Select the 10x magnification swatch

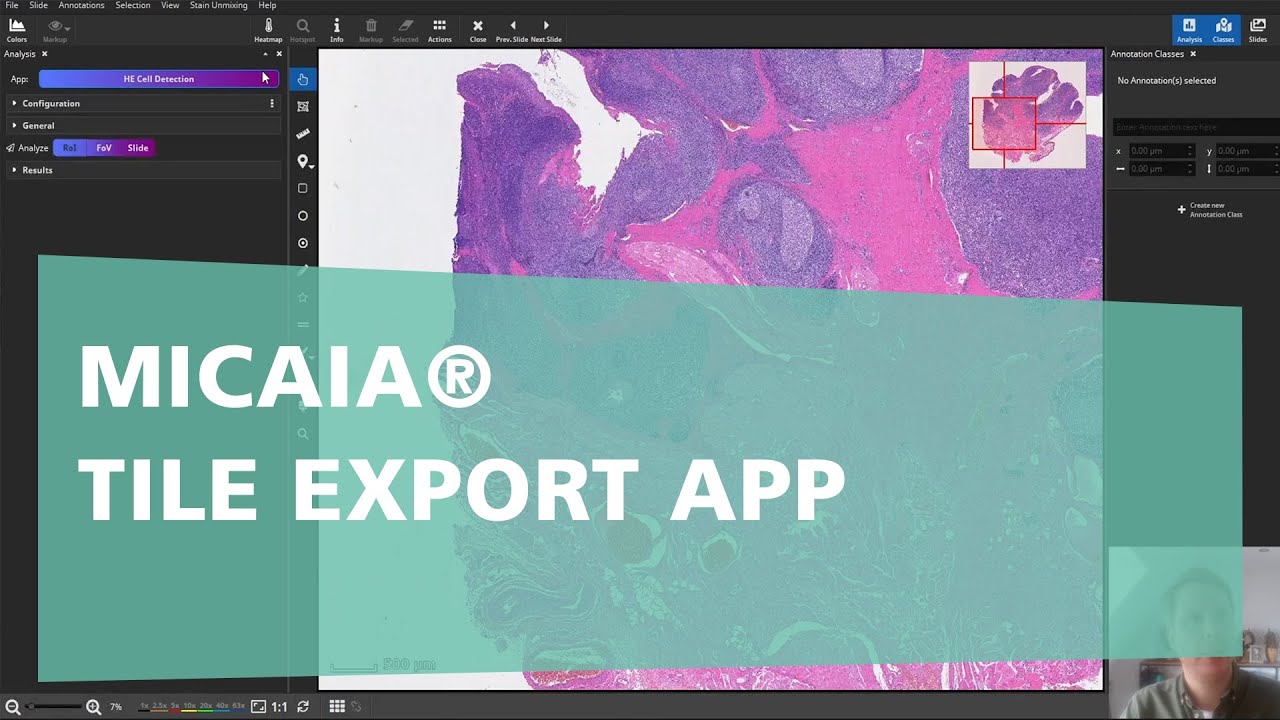190,706
